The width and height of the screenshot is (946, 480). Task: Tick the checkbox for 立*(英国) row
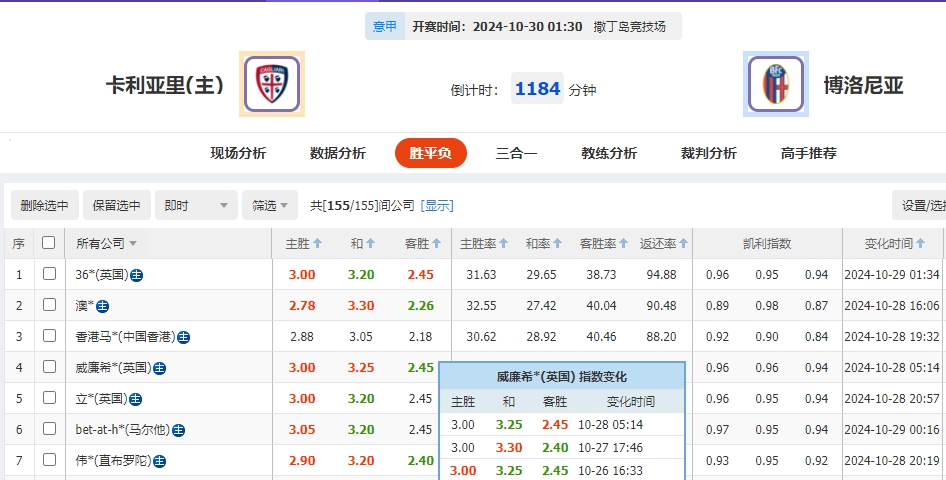[48, 398]
